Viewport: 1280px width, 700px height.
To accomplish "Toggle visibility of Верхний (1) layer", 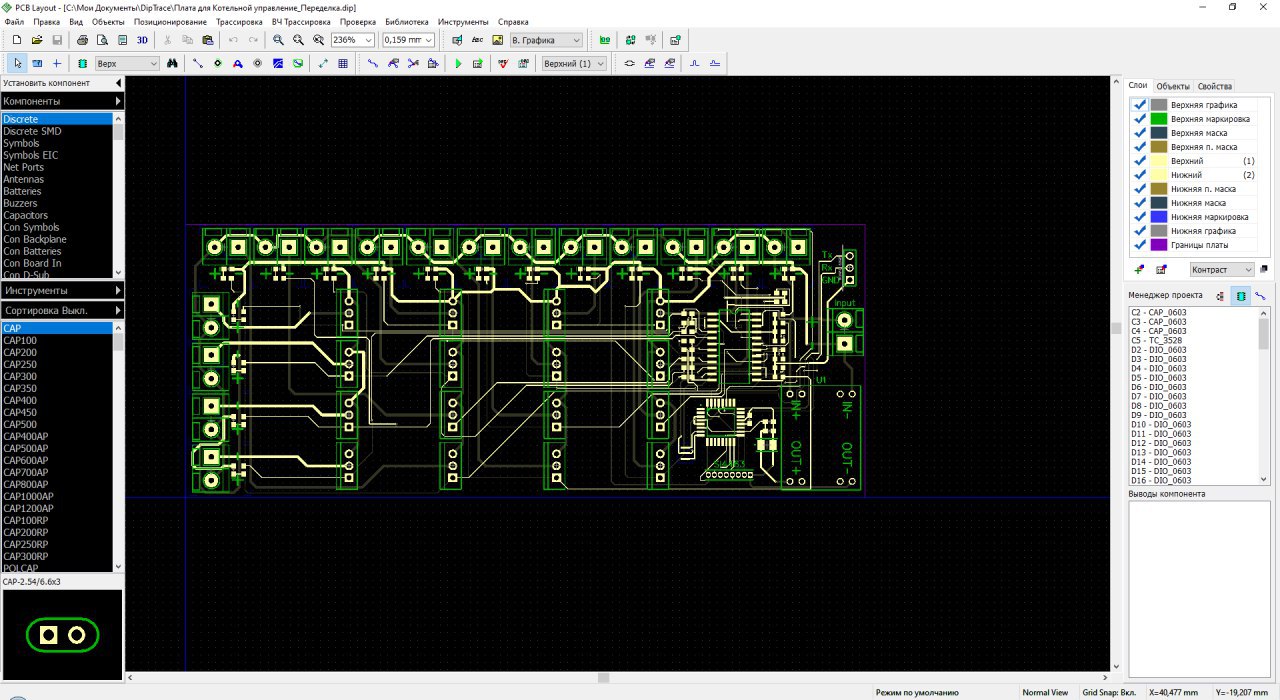I will click(1140, 160).
